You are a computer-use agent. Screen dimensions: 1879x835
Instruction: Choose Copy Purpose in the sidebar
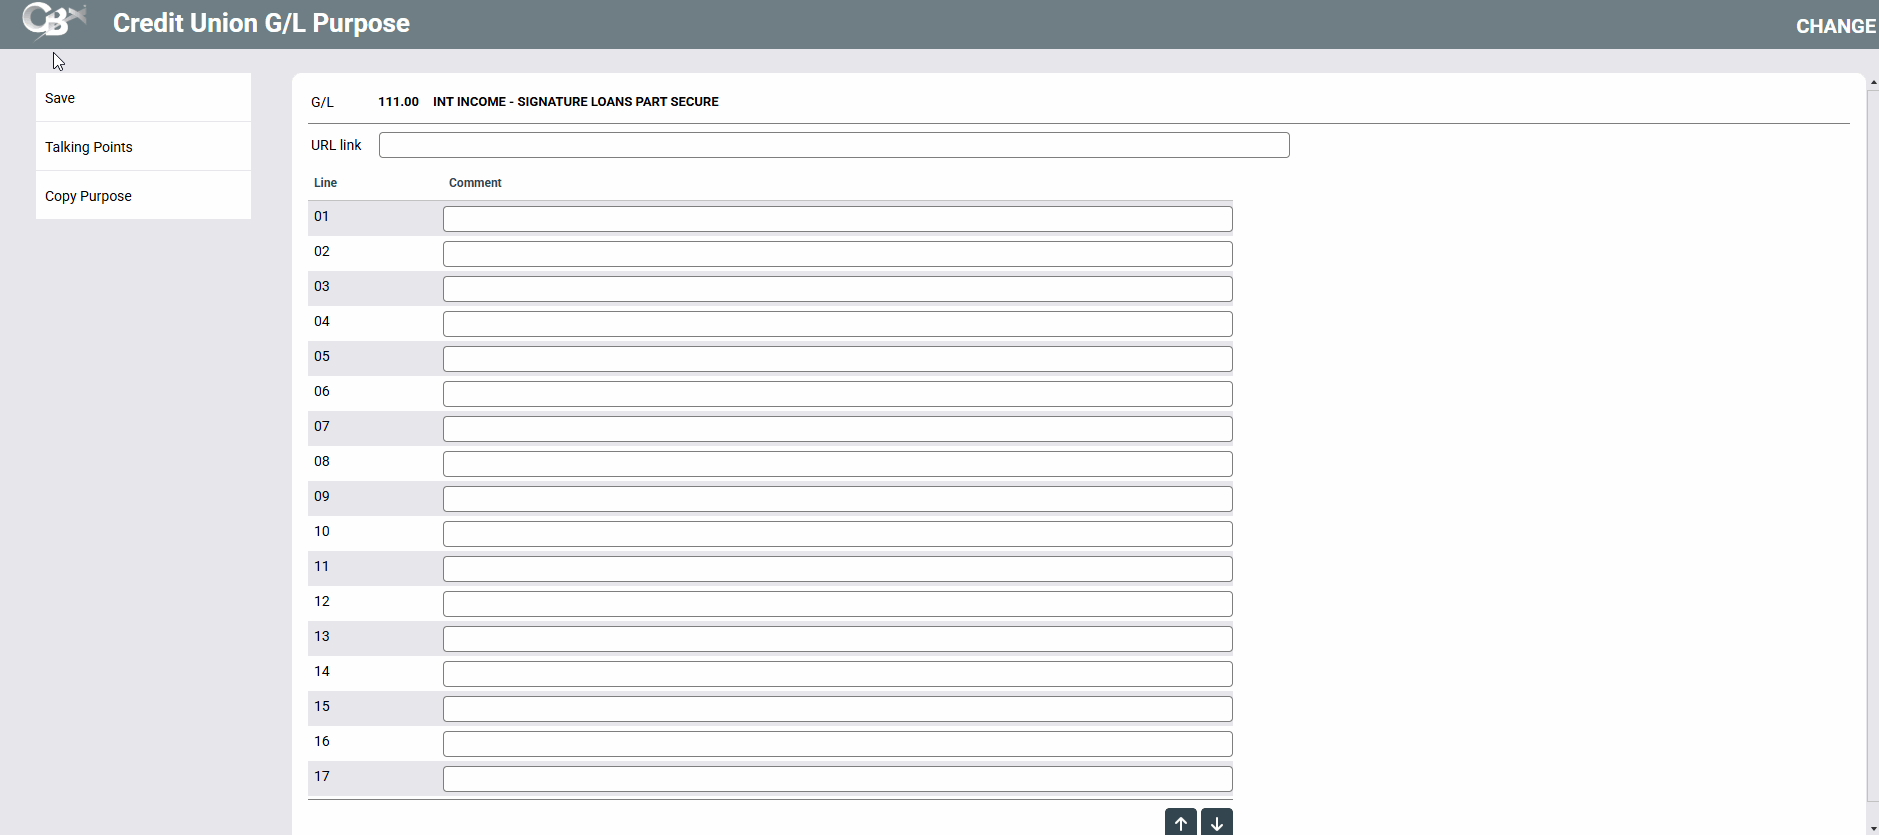(143, 196)
